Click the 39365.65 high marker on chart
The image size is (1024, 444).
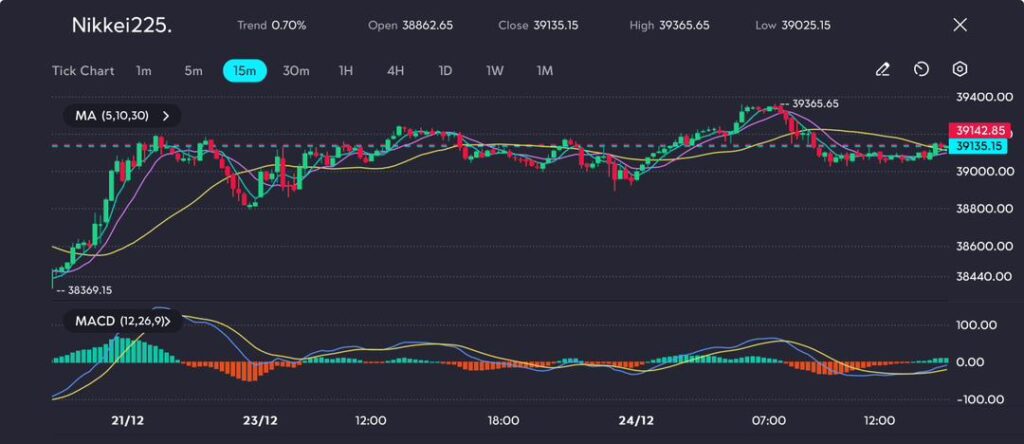click(x=814, y=103)
